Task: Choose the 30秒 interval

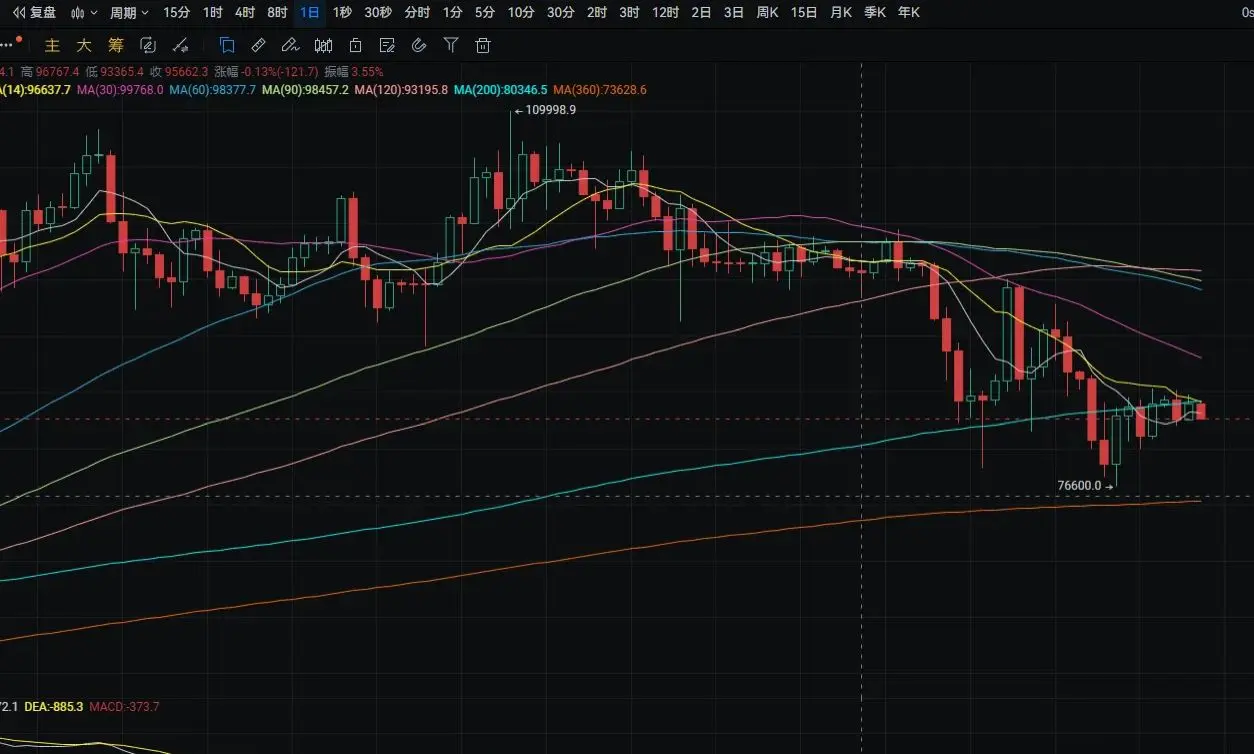Action: click(378, 13)
